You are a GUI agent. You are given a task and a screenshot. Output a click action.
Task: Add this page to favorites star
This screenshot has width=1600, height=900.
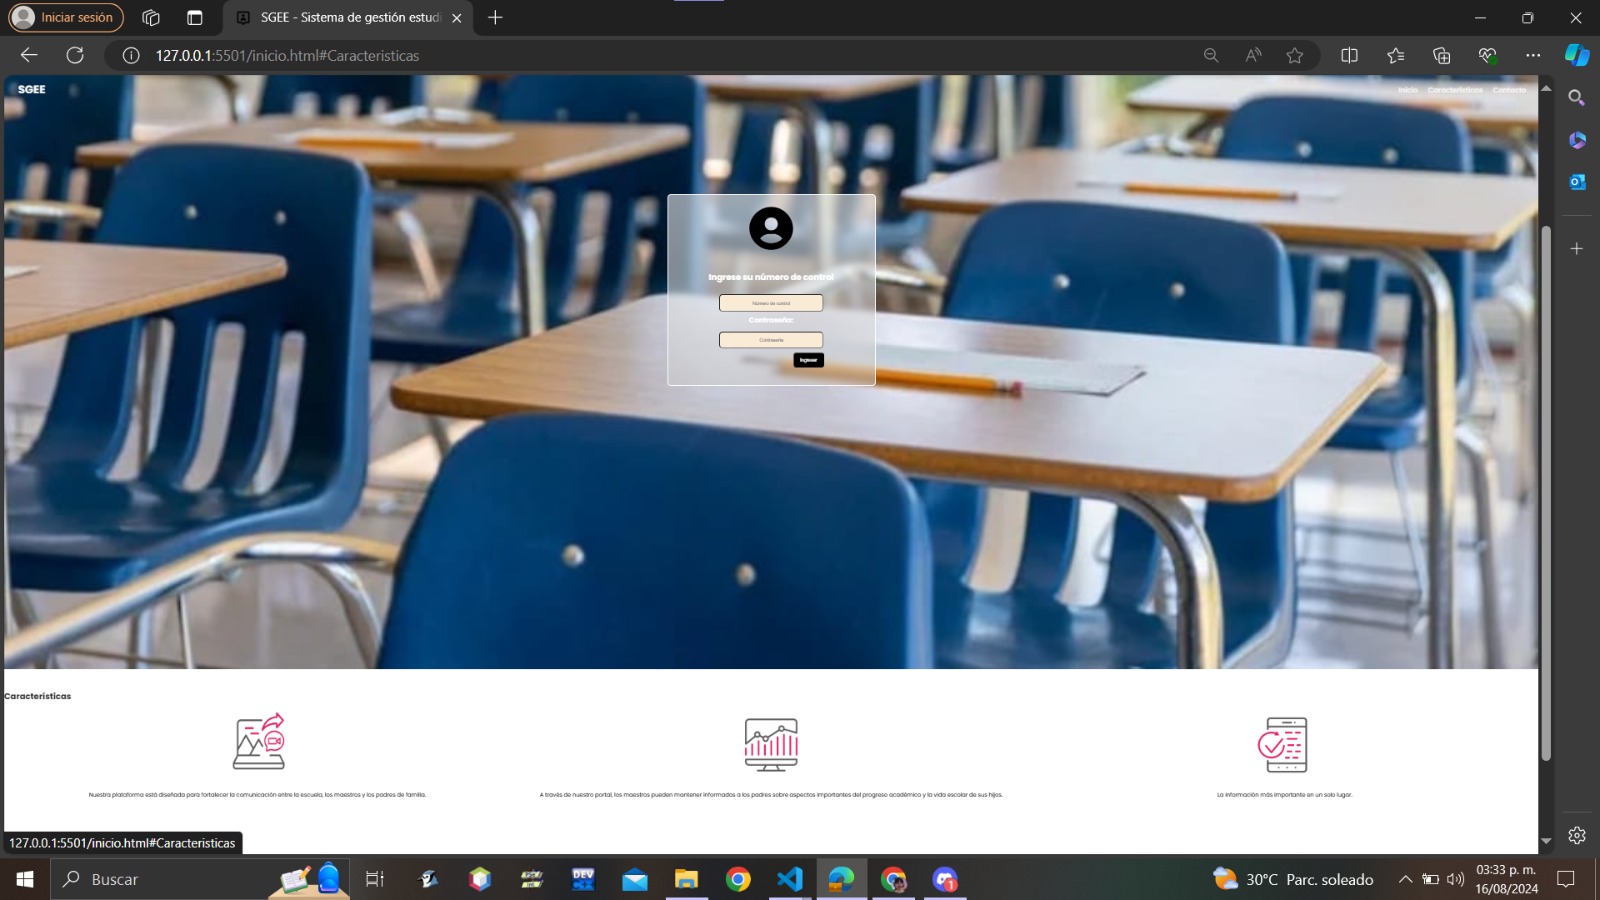tap(1295, 56)
